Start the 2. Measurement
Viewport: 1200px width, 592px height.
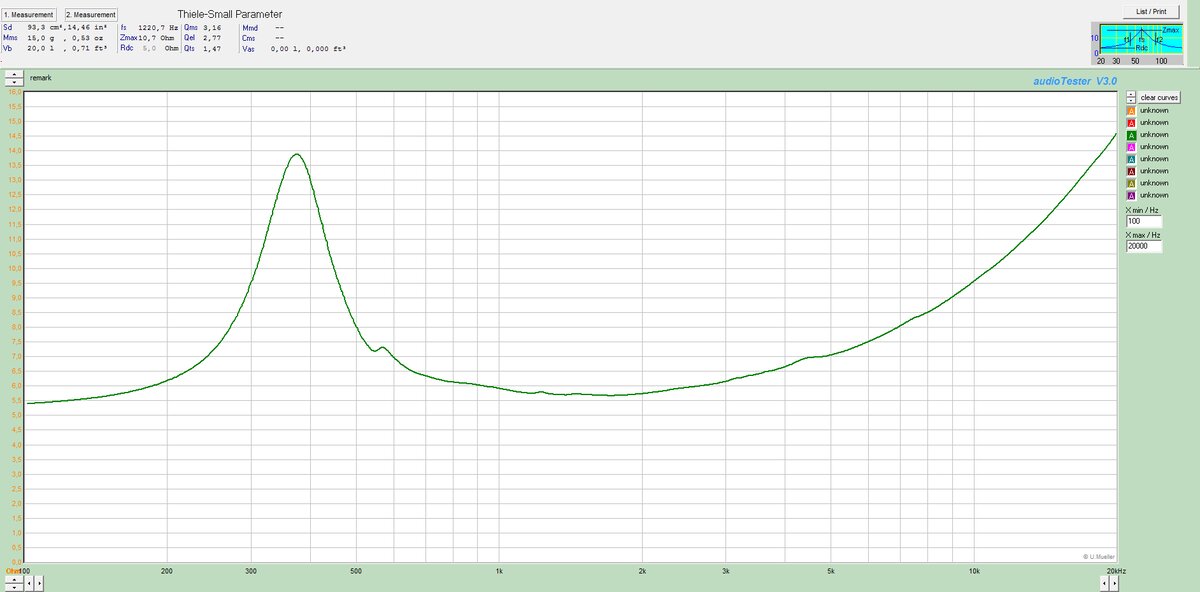coord(91,15)
